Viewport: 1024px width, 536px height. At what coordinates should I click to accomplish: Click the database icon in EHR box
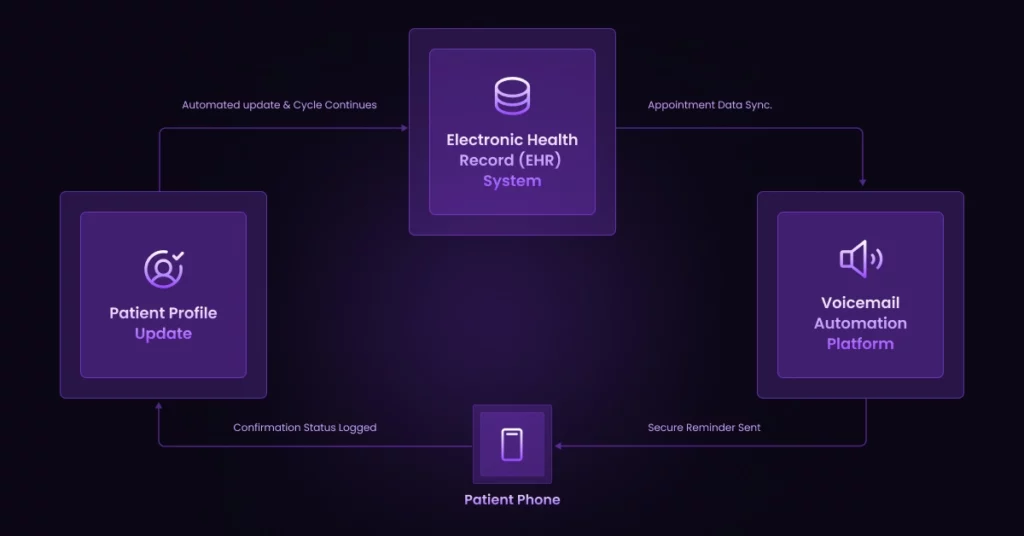512,96
